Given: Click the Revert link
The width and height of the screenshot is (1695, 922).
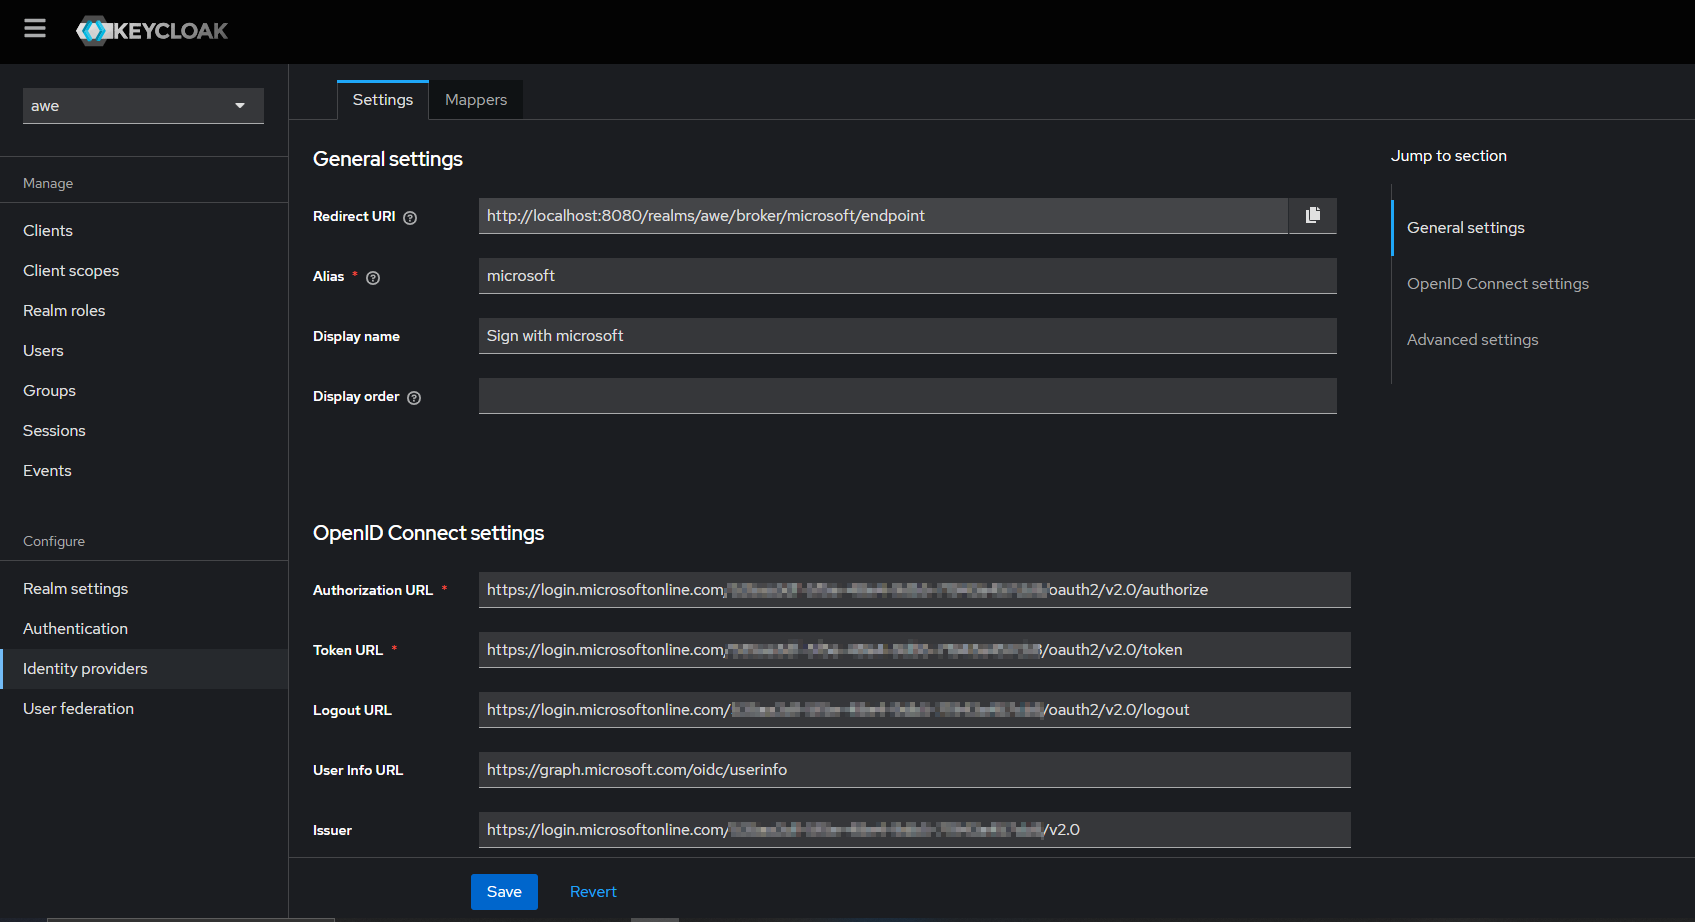Looking at the screenshot, I should click(x=593, y=892).
